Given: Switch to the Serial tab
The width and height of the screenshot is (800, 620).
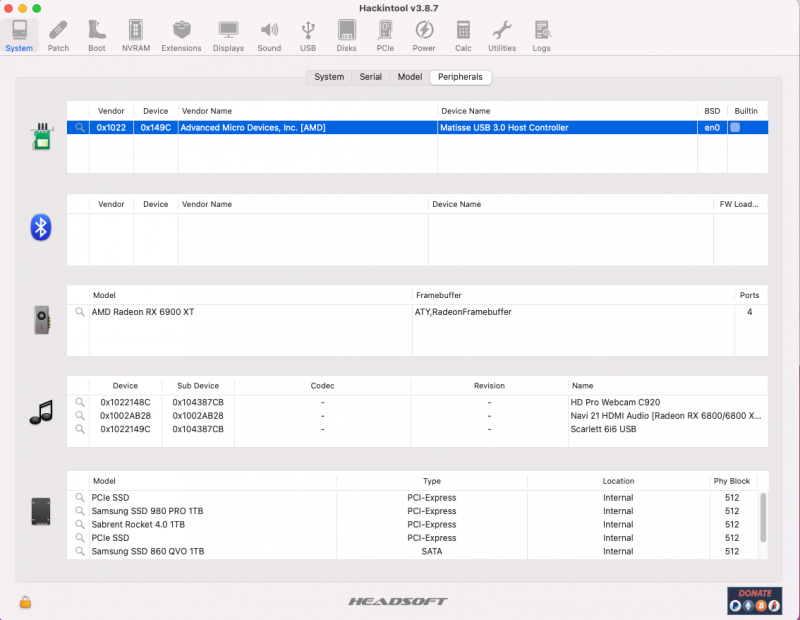Looking at the screenshot, I should 370,77.
